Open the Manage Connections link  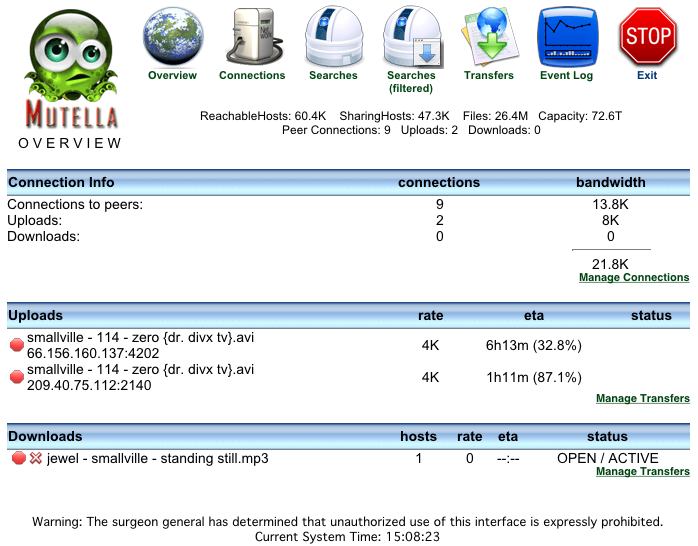[634, 277]
